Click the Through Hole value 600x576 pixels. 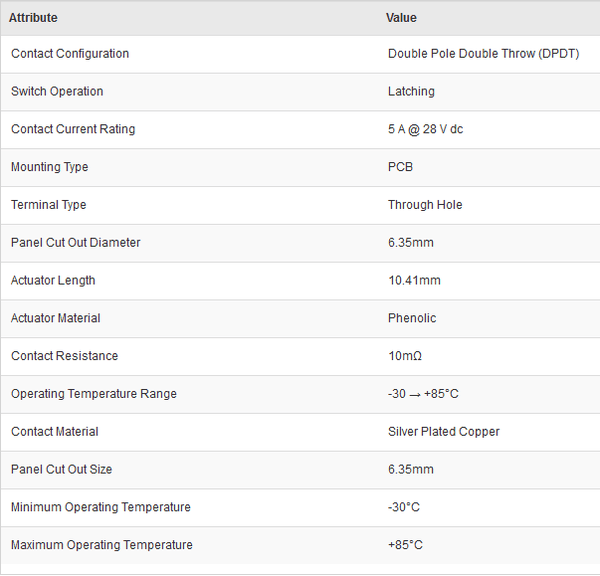point(425,205)
